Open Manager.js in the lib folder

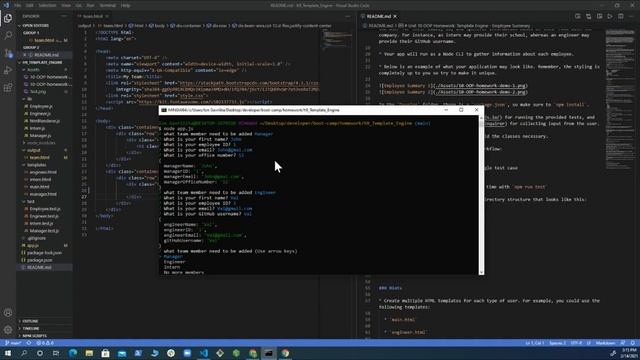click(x=40, y=136)
